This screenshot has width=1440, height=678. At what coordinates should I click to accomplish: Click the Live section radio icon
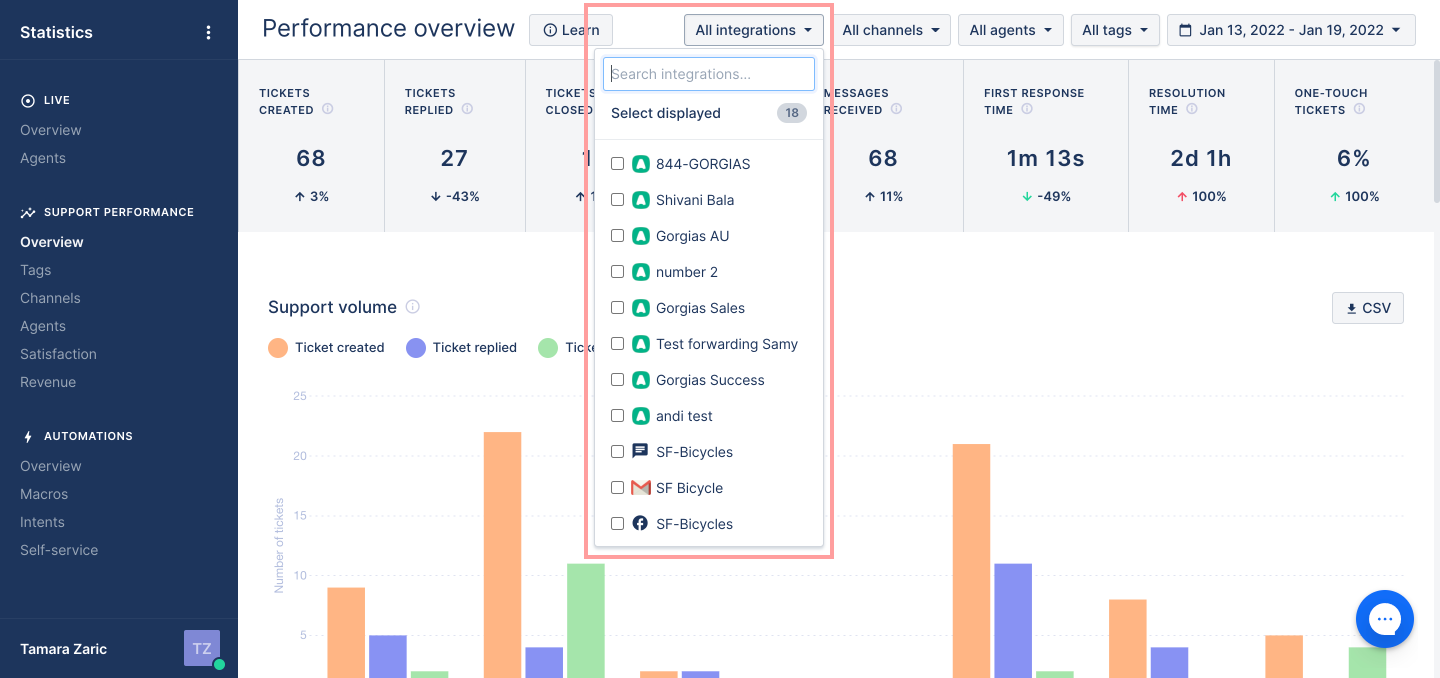28,100
